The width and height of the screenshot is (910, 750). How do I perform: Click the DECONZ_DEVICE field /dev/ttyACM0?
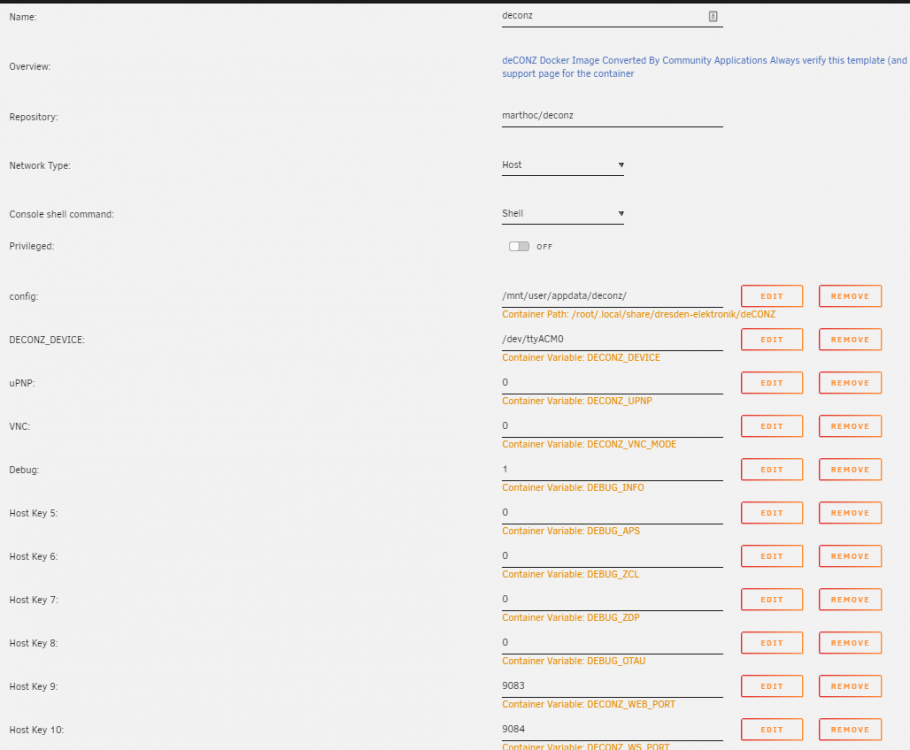pos(612,340)
